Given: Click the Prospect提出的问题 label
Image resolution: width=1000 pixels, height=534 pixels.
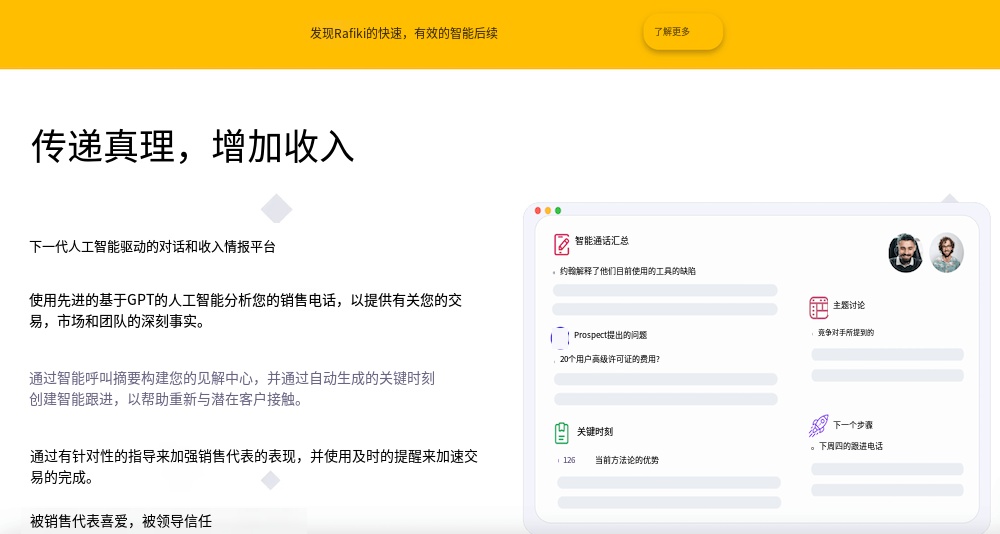Looking at the screenshot, I should tap(610, 335).
